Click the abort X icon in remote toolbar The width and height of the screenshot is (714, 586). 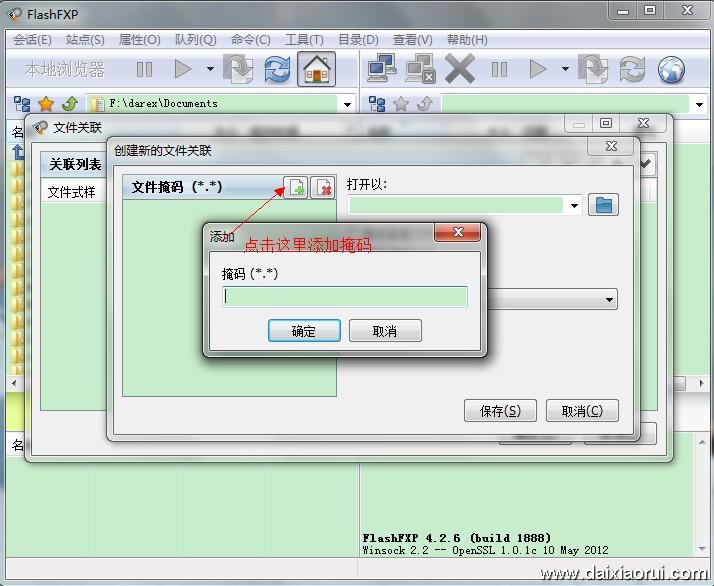pos(460,69)
